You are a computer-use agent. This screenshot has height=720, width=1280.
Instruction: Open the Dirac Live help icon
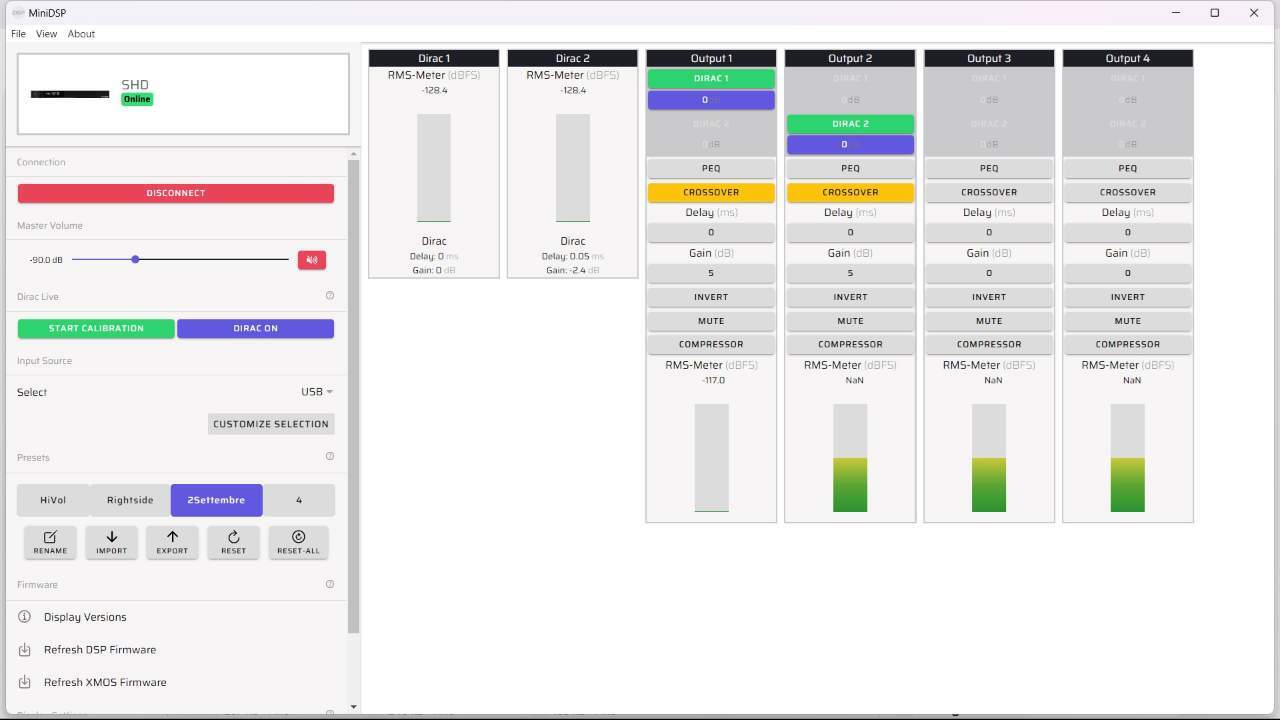pos(330,296)
